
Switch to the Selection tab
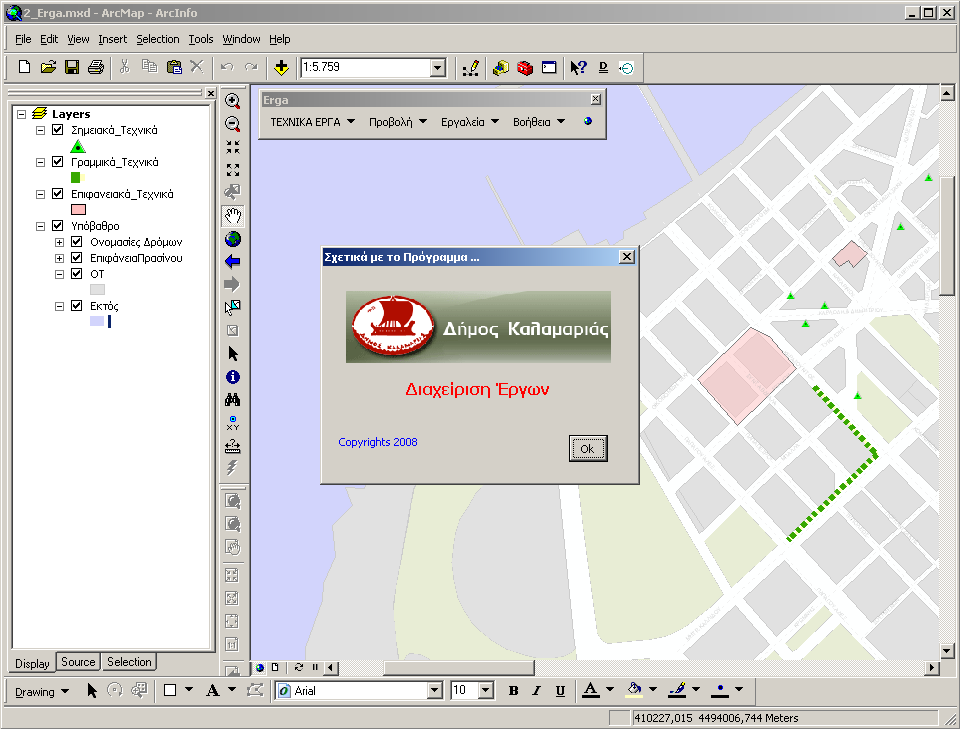coord(129,662)
